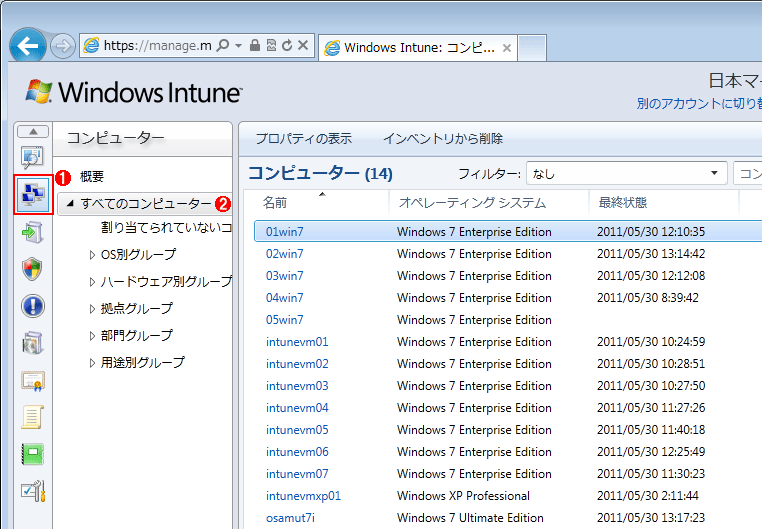Screen dimensions: 762x529
Task: Open the Policy scroll icon
Action: click(x=33, y=417)
